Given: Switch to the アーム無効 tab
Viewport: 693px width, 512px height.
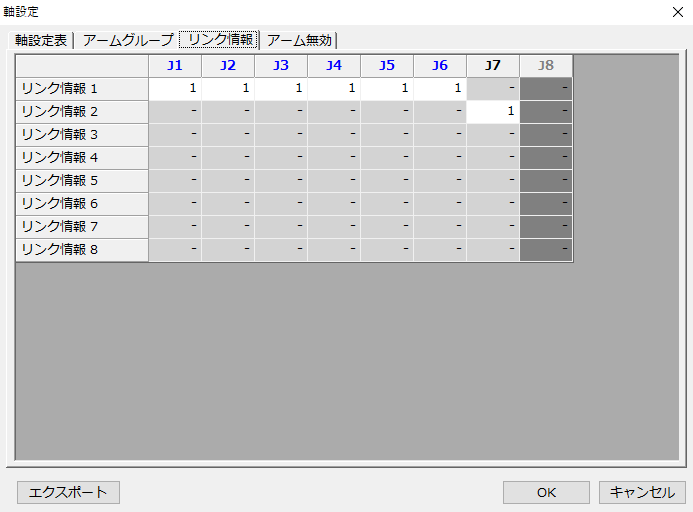Looking at the screenshot, I should (x=300, y=40).
